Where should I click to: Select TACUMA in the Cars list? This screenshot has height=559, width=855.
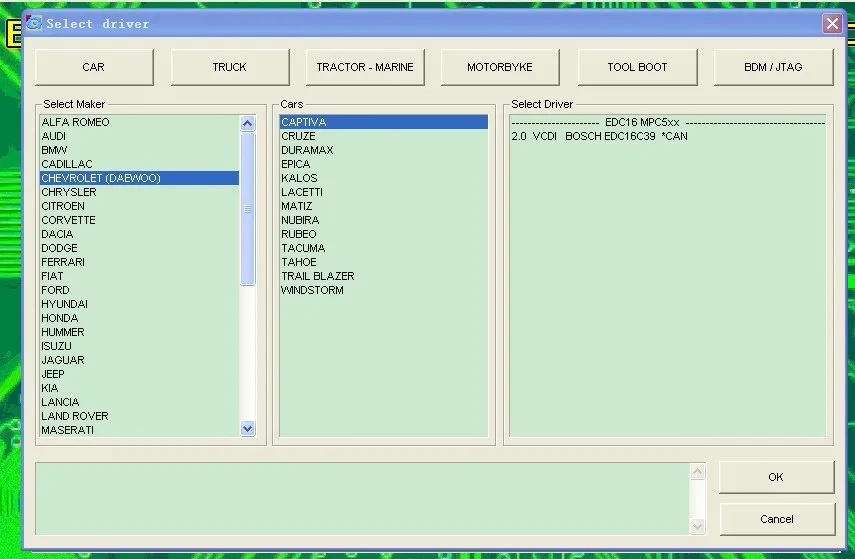tap(384, 248)
